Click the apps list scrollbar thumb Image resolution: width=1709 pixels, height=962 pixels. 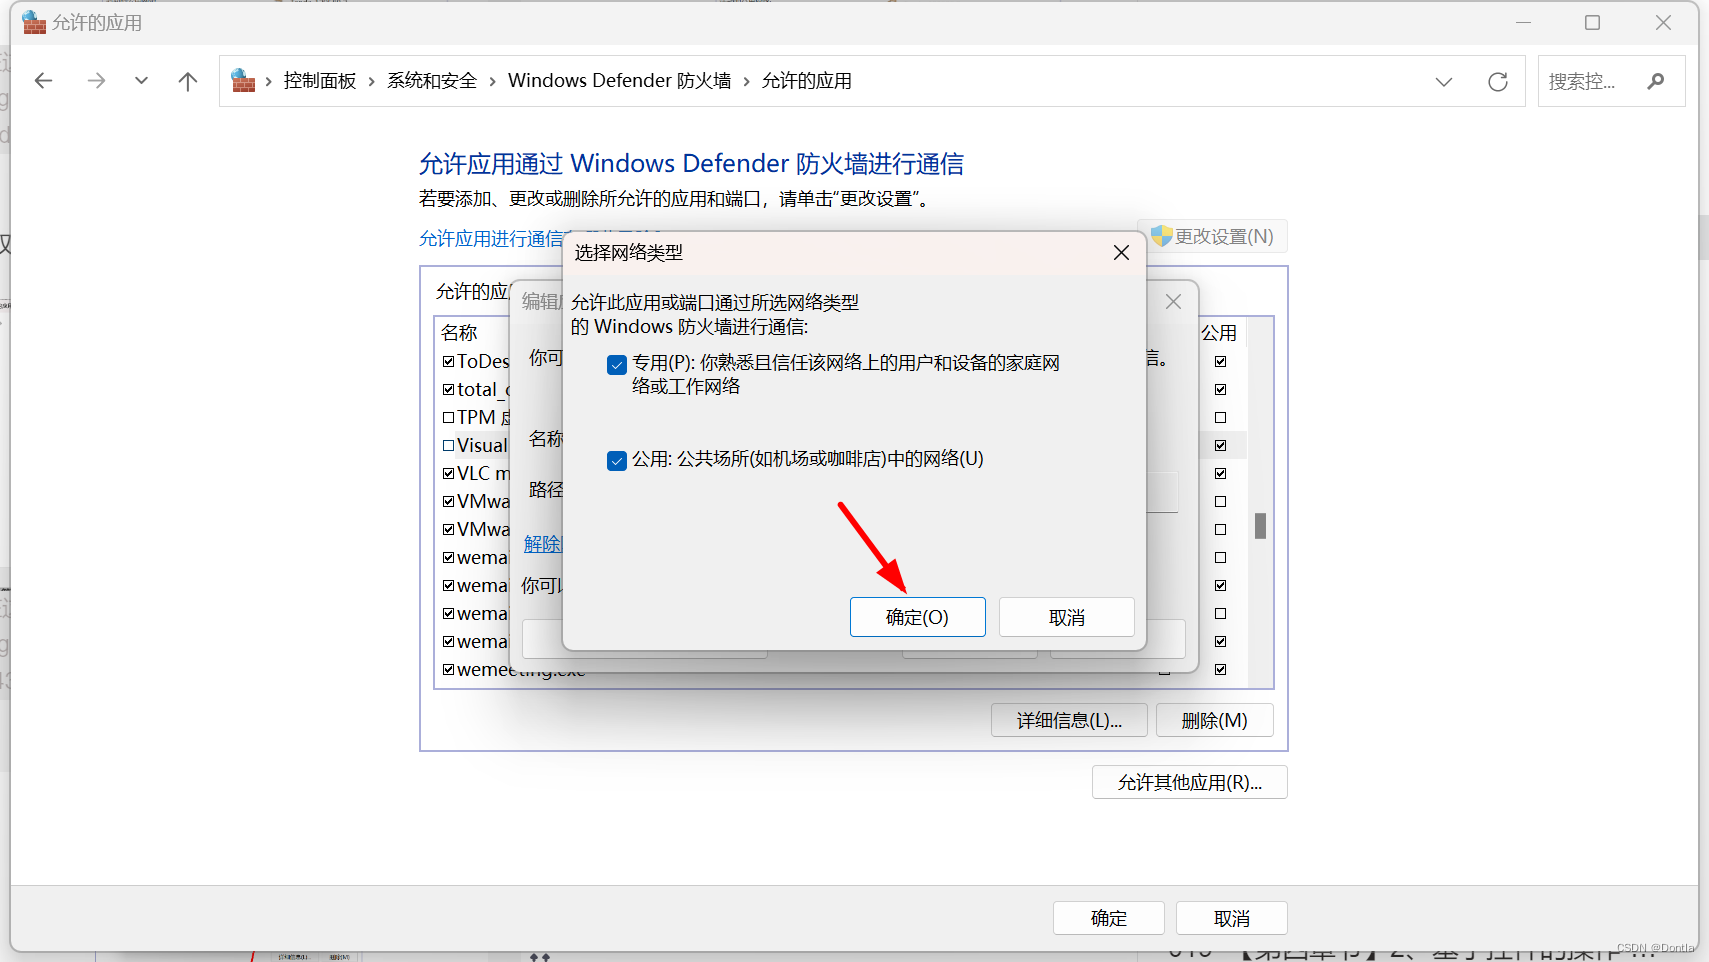click(x=1260, y=525)
